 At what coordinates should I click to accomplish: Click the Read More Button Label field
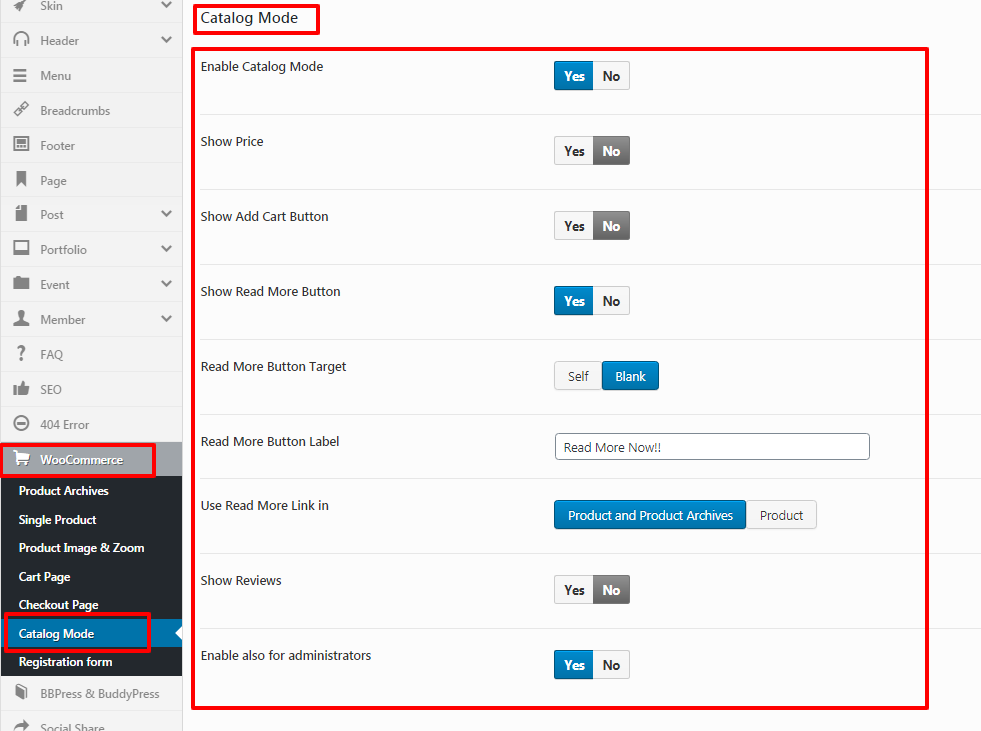(x=712, y=446)
